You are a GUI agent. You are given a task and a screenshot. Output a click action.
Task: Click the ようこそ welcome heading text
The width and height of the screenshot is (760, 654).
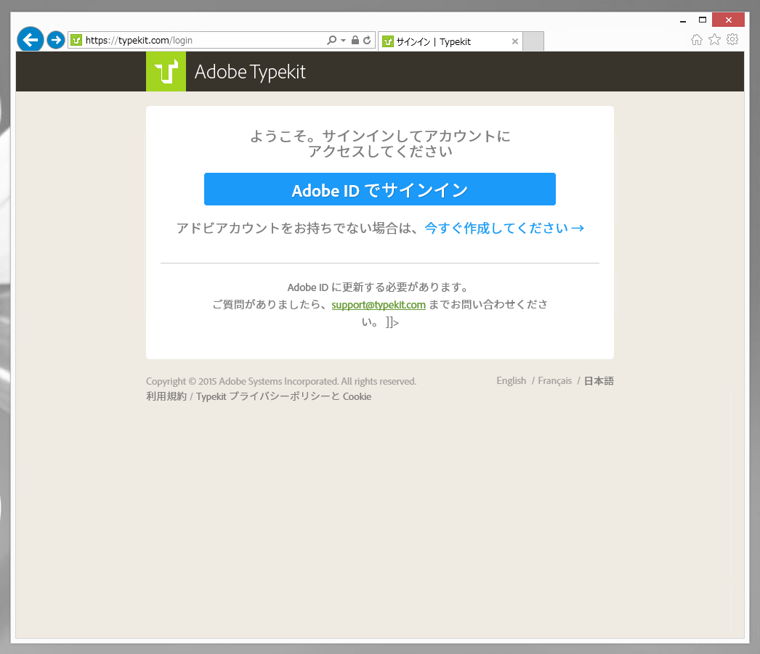[380, 144]
